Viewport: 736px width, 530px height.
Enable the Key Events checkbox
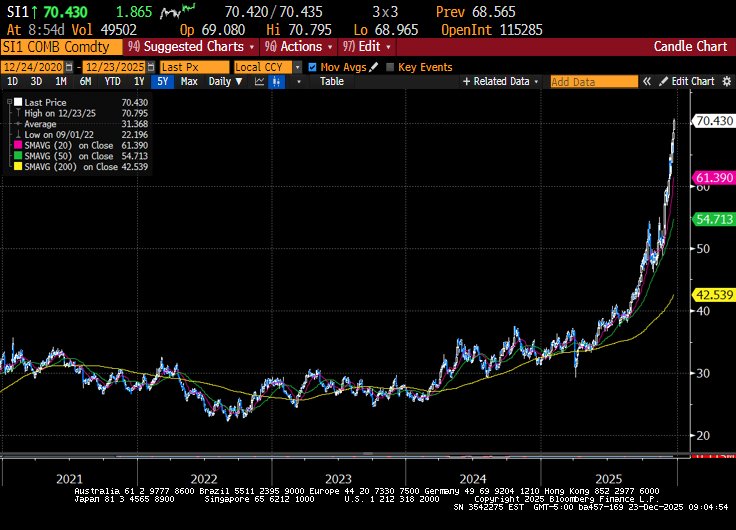[390, 67]
